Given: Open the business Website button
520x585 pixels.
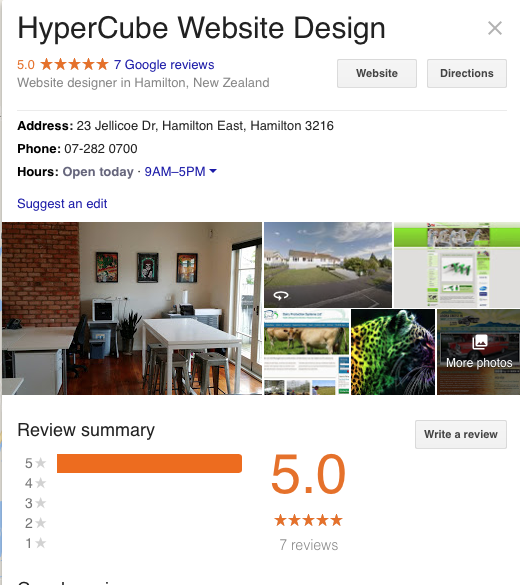Looking at the screenshot, I should coord(377,73).
